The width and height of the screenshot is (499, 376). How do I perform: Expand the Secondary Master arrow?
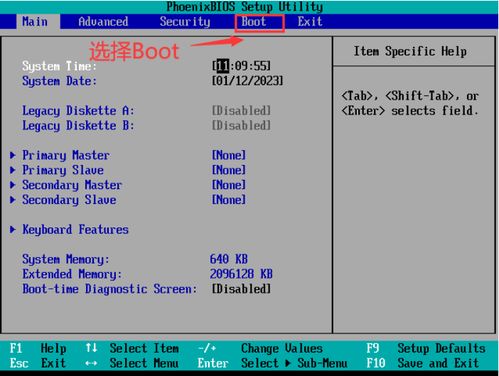click(x=13, y=185)
